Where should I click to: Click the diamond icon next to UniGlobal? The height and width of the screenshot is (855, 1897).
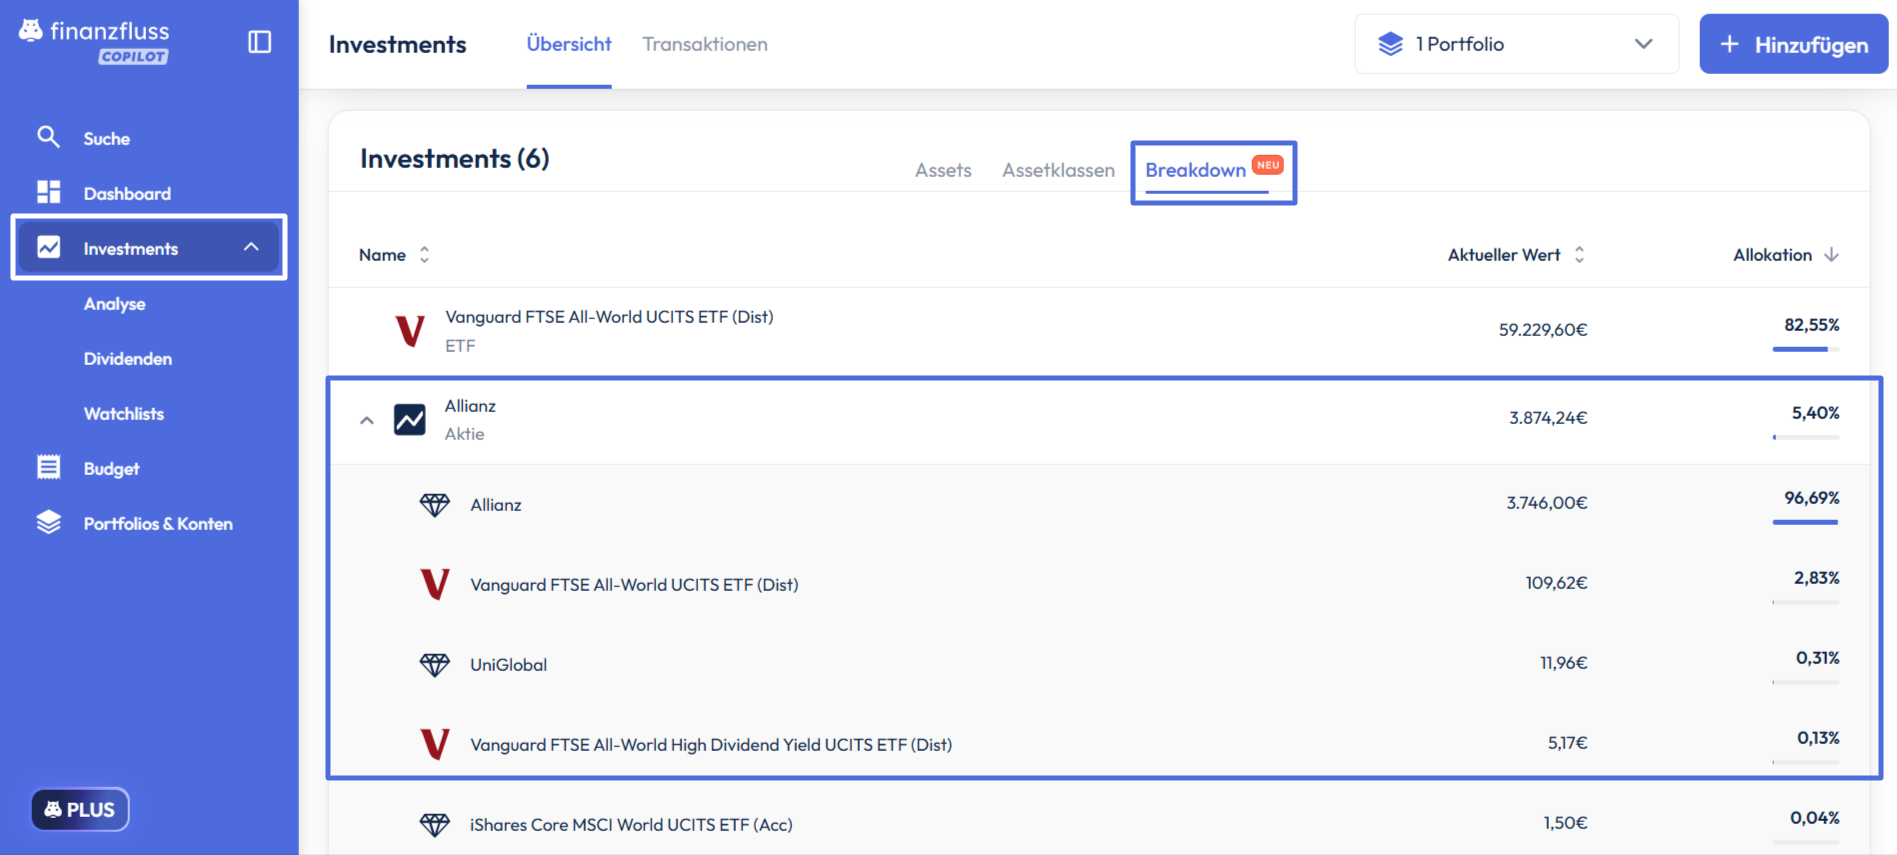point(434,665)
